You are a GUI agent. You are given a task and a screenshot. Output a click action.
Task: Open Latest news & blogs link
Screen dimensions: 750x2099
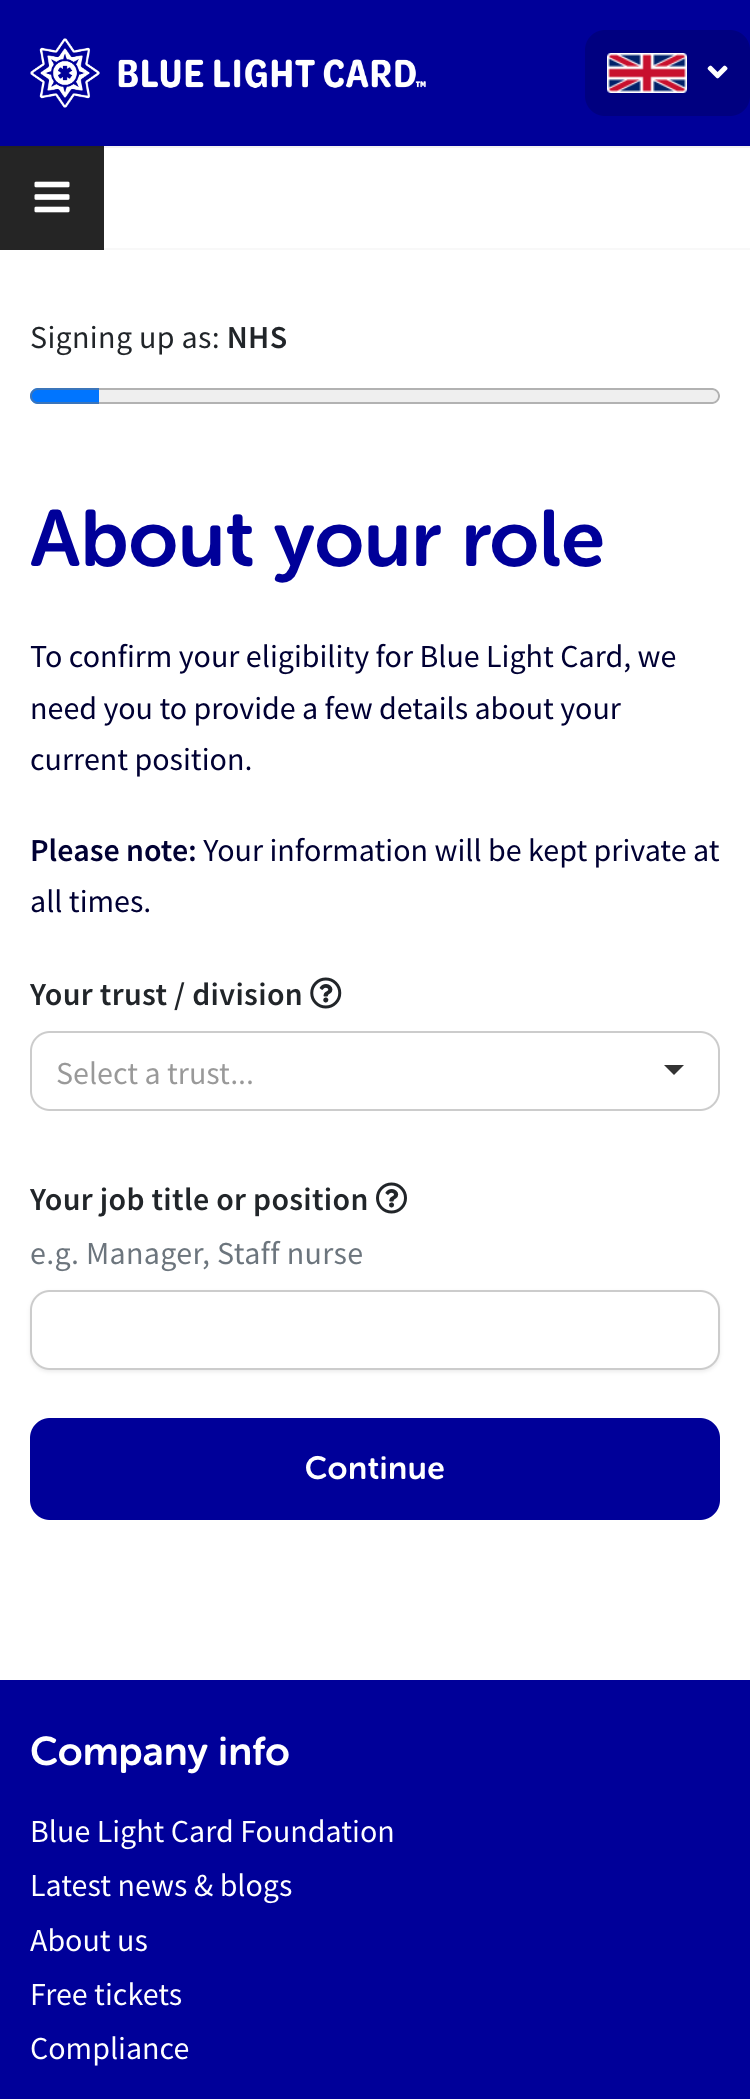tap(161, 1885)
